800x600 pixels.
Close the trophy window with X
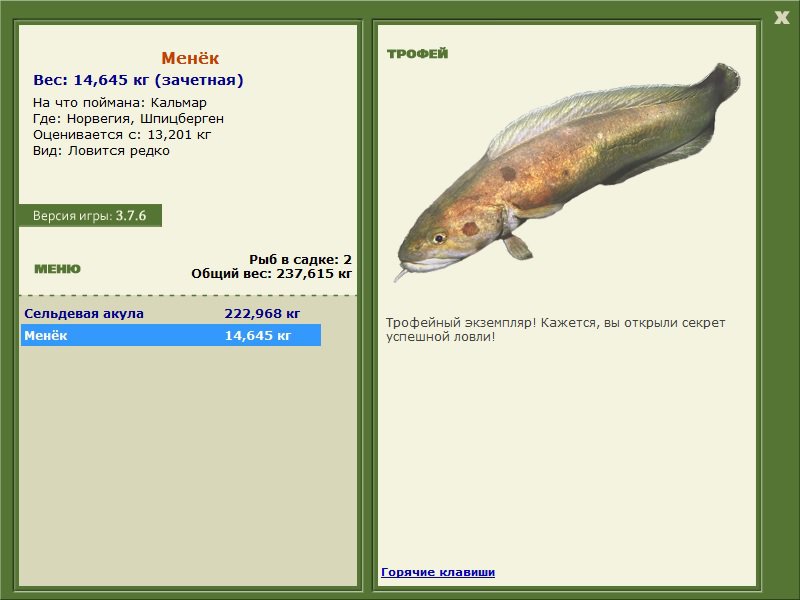pyautogui.click(x=782, y=18)
